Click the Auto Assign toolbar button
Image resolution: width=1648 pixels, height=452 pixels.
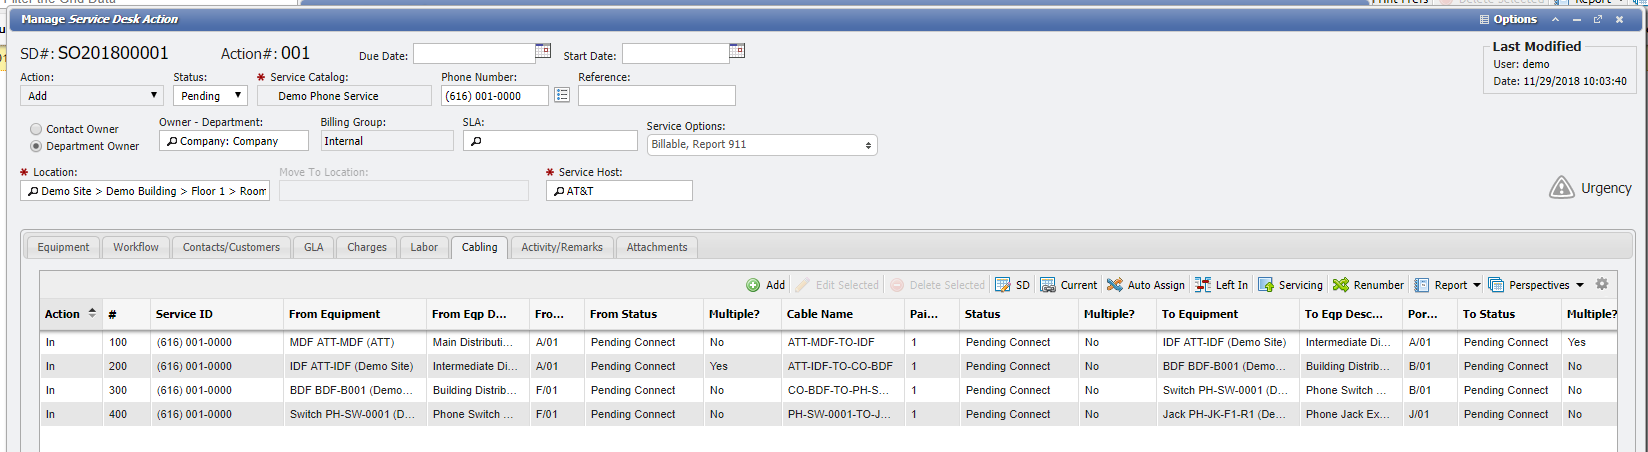click(1145, 285)
